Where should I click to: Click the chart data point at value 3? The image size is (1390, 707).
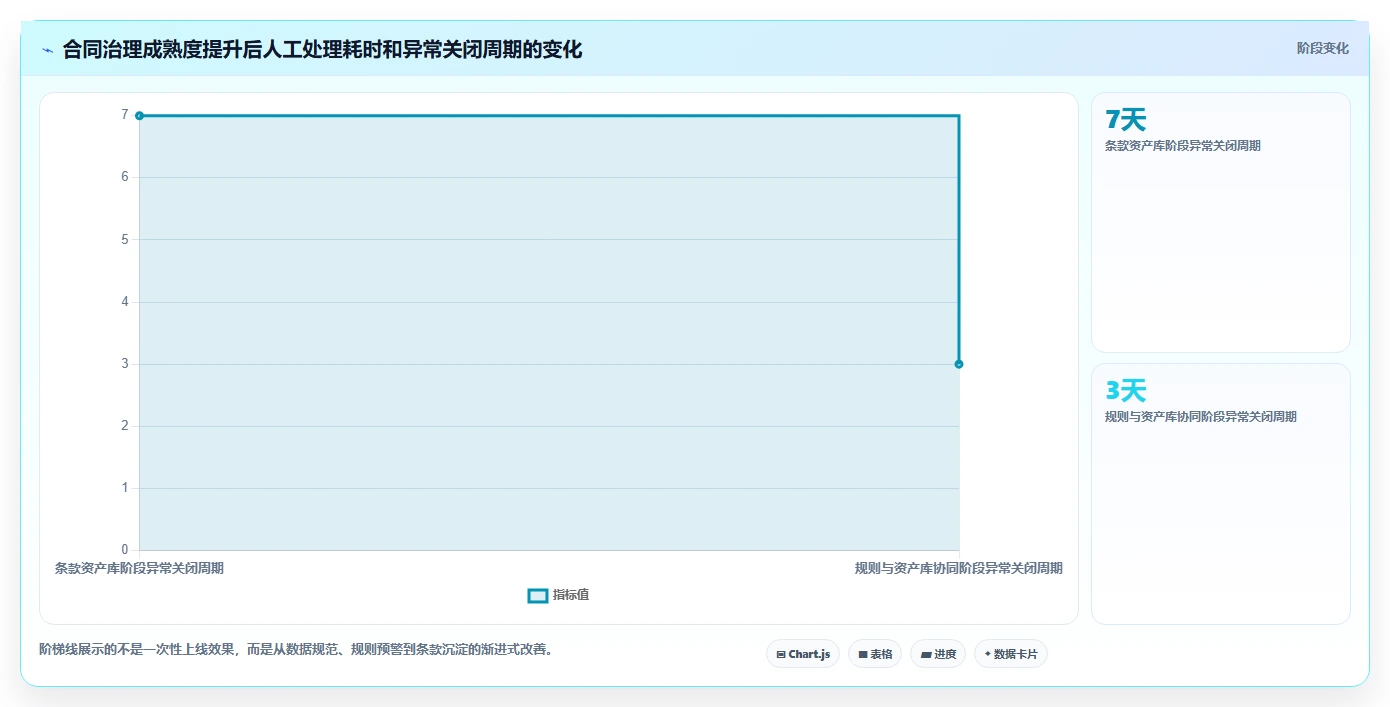click(959, 364)
